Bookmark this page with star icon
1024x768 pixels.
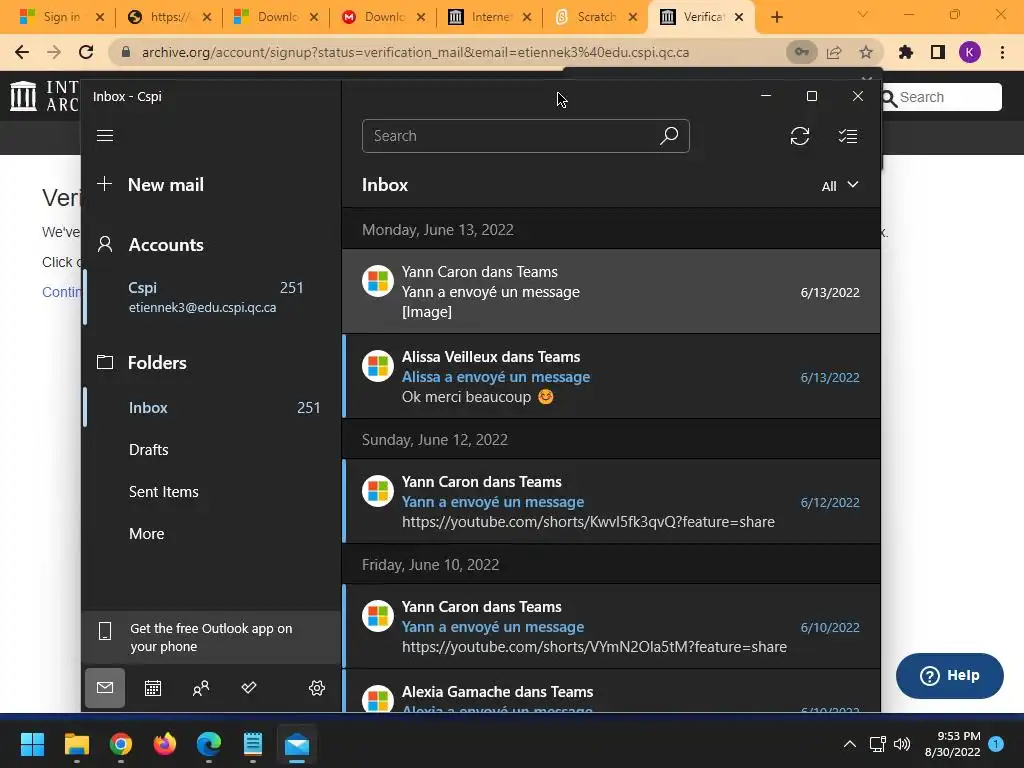click(866, 52)
